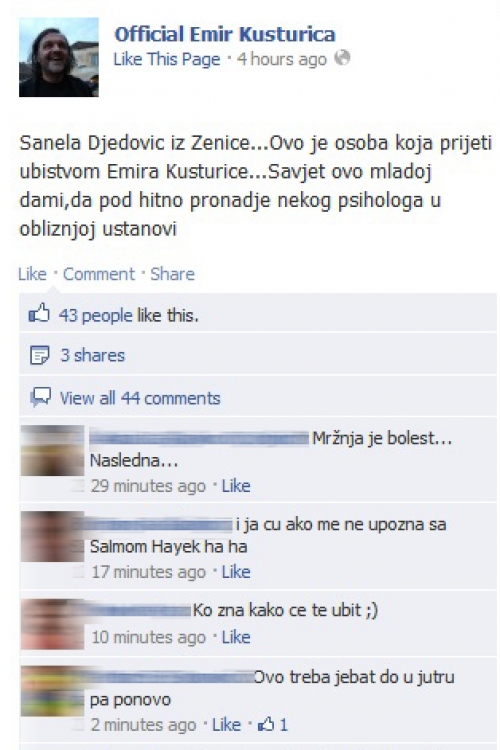Like the main post
This screenshot has width=500, height=750.
(x=32, y=274)
